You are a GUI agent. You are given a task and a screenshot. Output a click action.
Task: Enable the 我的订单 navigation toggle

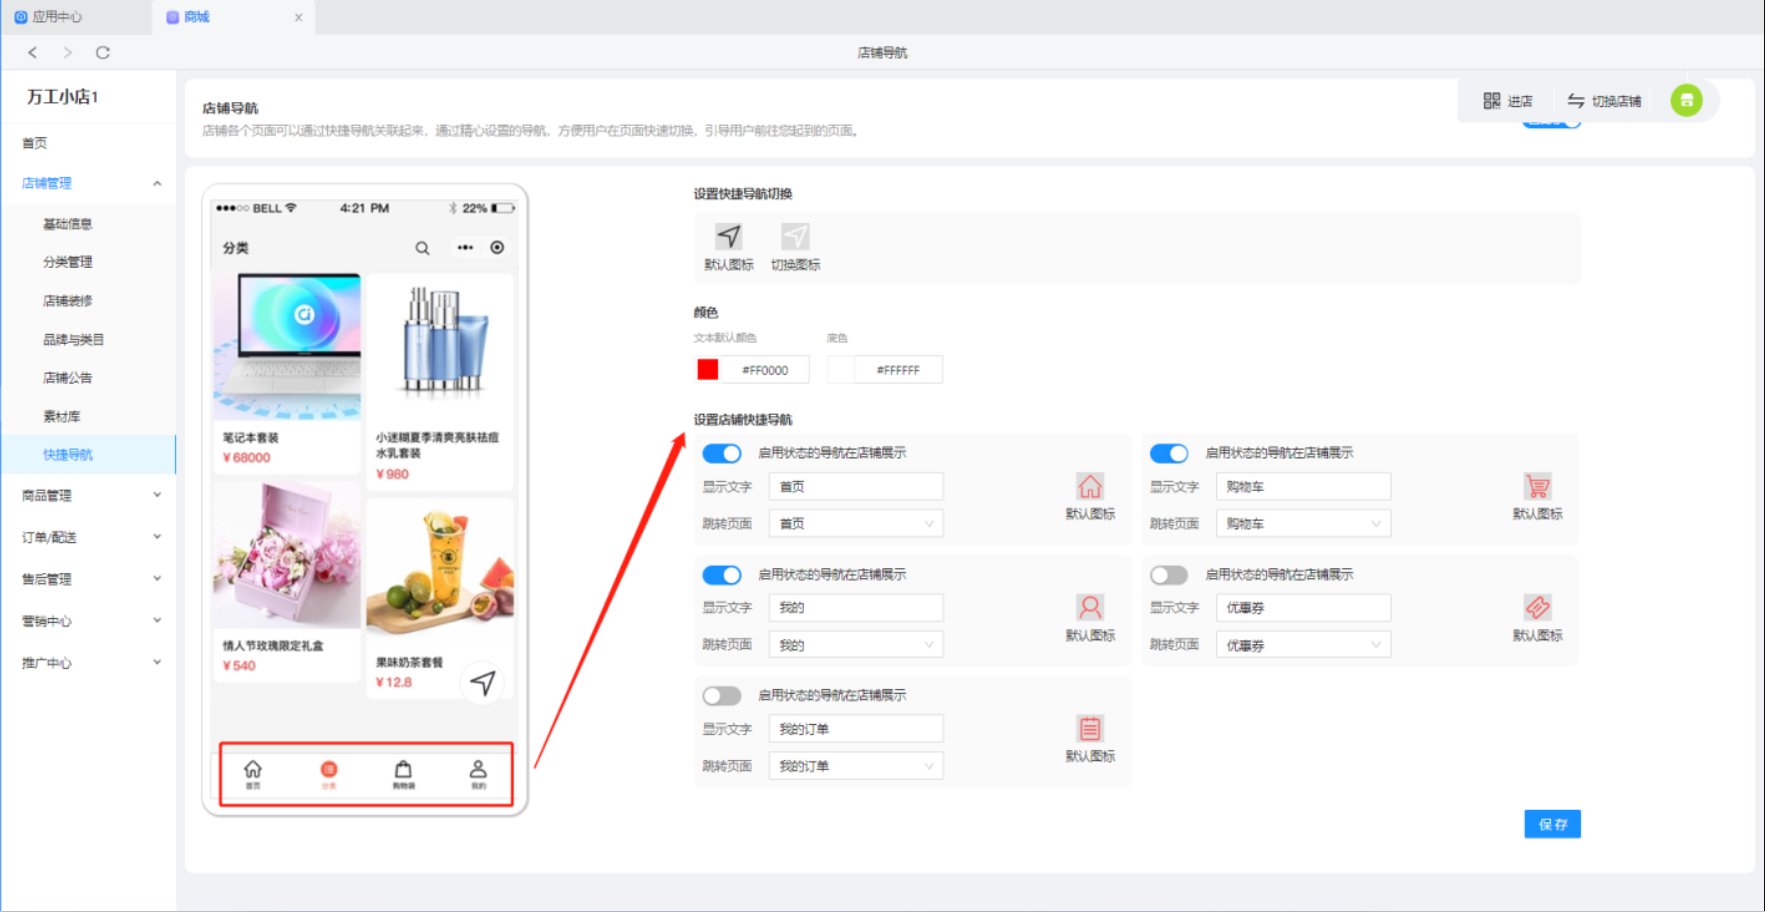pyautogui.click(x=721, y=696)
